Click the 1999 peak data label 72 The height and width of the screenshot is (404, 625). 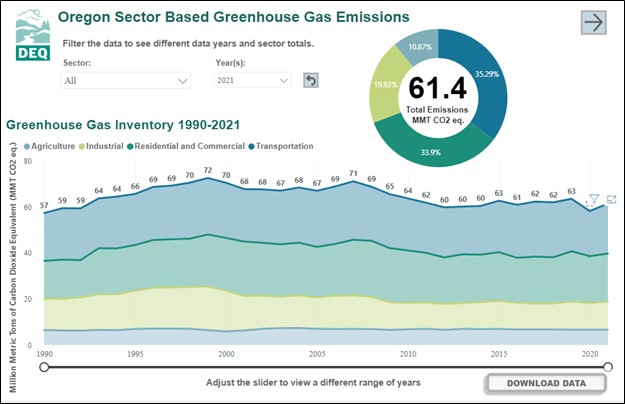pos(207,171)
